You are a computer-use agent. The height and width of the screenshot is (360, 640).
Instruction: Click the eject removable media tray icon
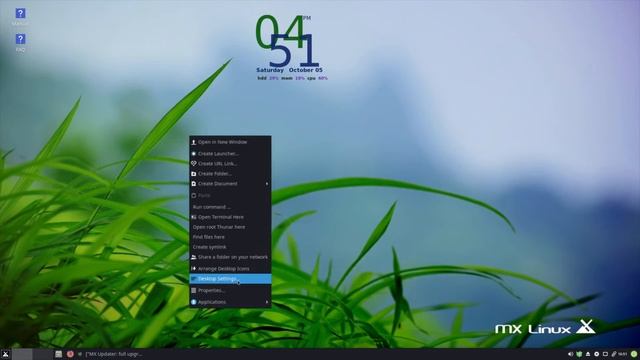pyautogui.click(x=588, y=354)
